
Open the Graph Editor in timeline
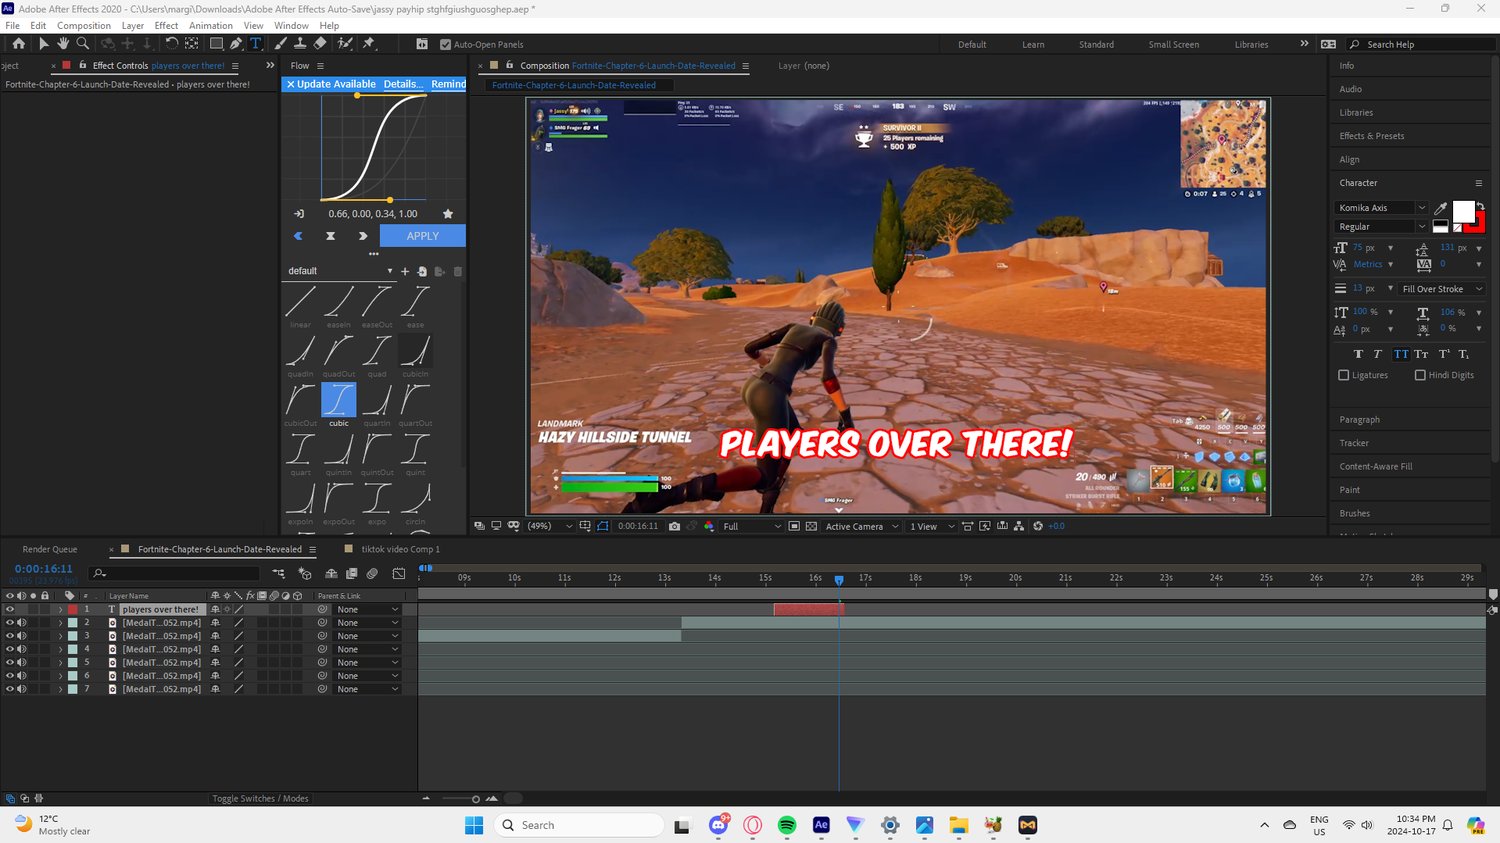tap(399, 574)
